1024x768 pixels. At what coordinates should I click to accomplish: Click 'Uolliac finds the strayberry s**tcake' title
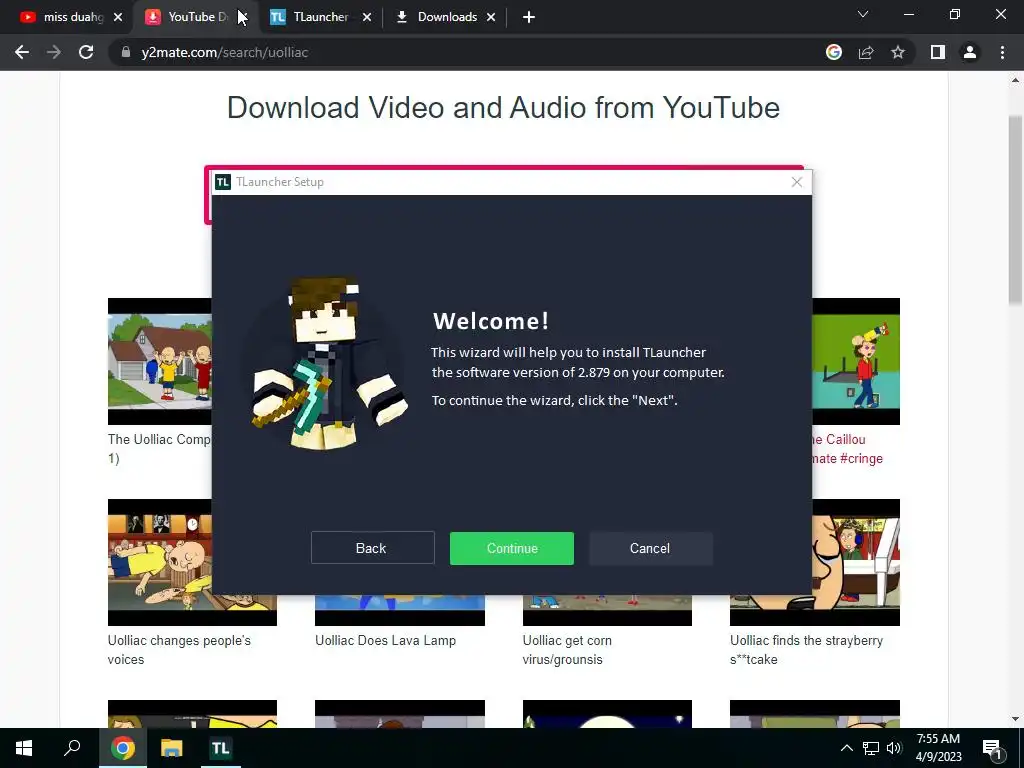click(x=807, y=650)
